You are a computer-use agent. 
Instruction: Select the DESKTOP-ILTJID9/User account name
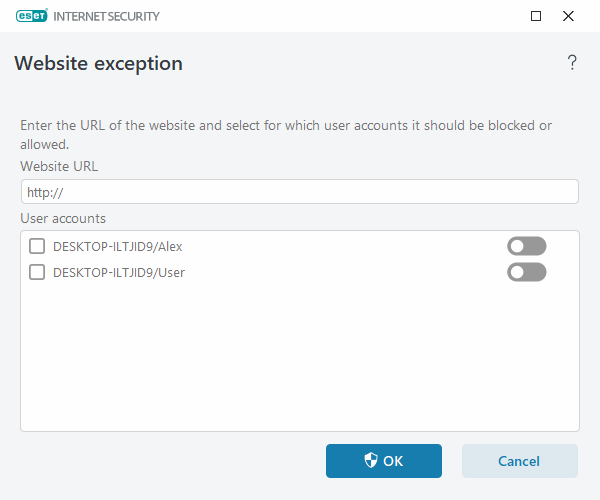(x=118, y=272)
